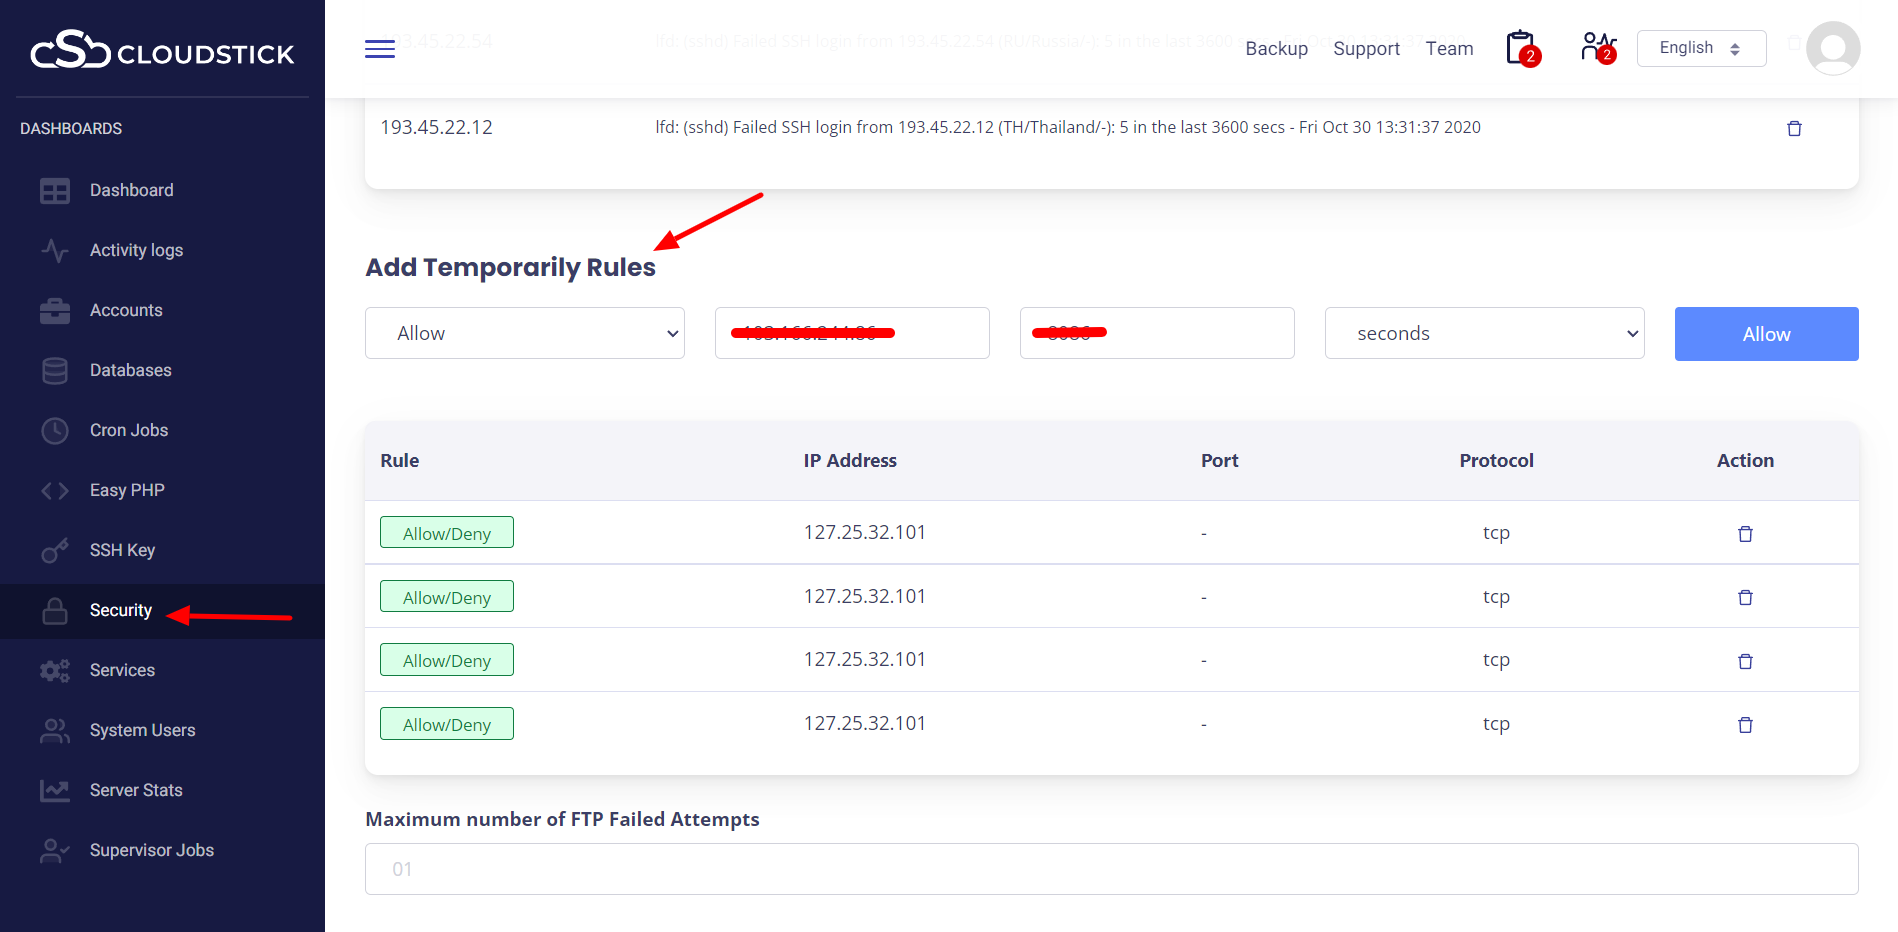Open the user profile avatar
1898x932 pixels.
[x=1832, y=48]
